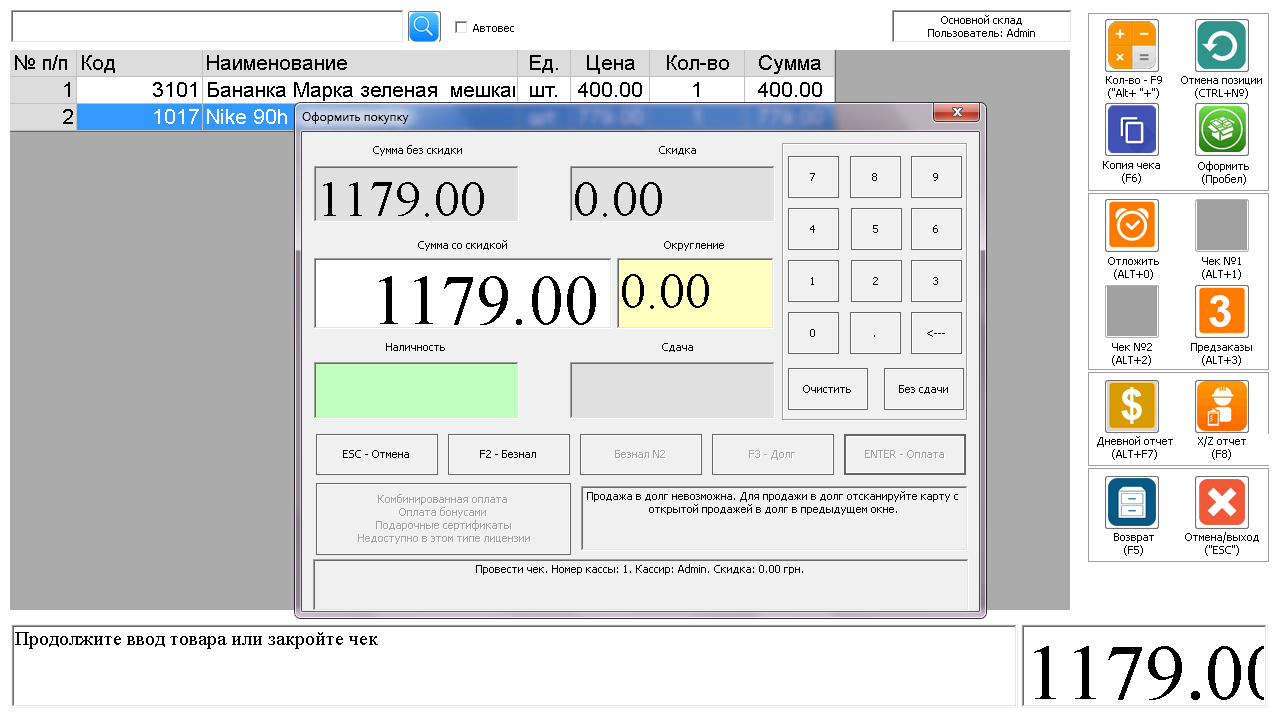Viewport: 1280px width, 720px height.
Task: Click Отложить alarm clock icon
Action: [1131, 226]
